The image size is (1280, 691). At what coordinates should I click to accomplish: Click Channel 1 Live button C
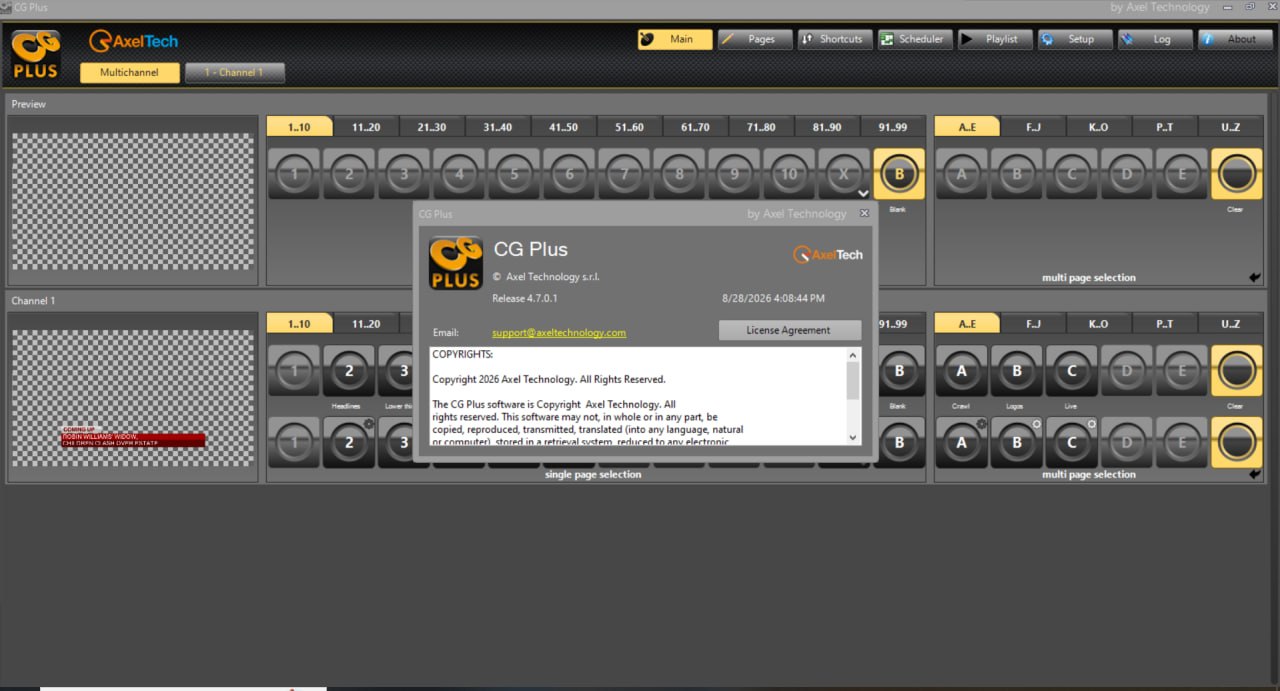(x=1072, y=371)
